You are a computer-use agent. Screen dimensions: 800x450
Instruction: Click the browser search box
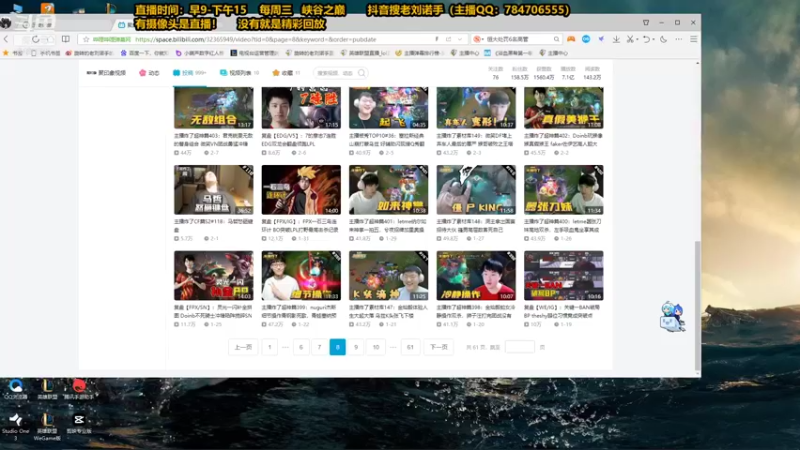click(517, 39)
